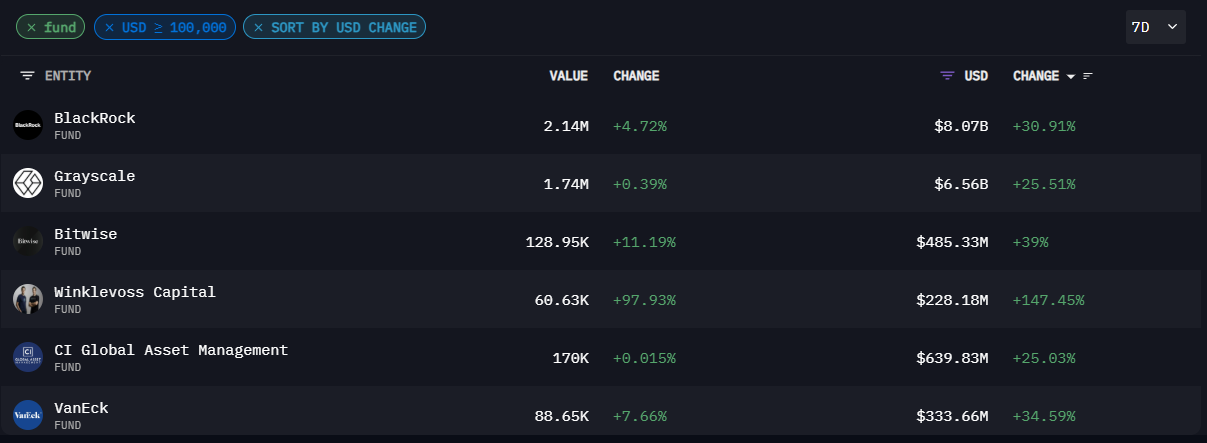Image resolution: width=1207 pixels, height=443 pixels.
Task: Click the BlackRock logo icon
Action: 28,125
